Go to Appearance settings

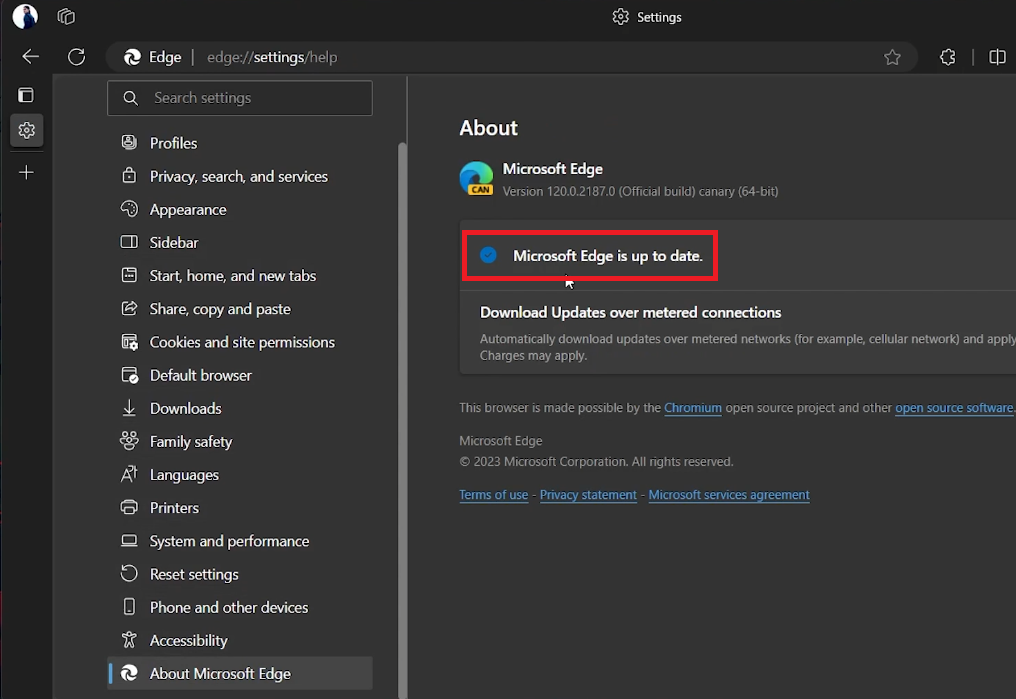coord(240,209)
